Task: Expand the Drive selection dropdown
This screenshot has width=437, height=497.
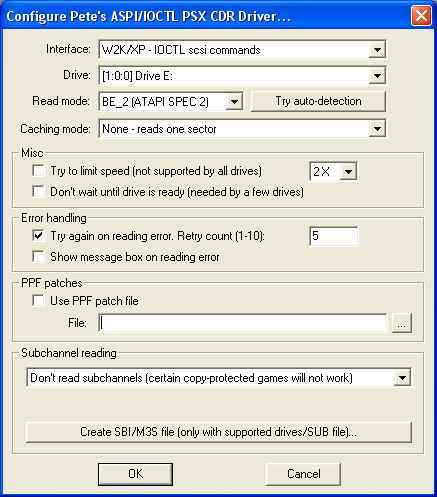Action: [x=377, y=76]
